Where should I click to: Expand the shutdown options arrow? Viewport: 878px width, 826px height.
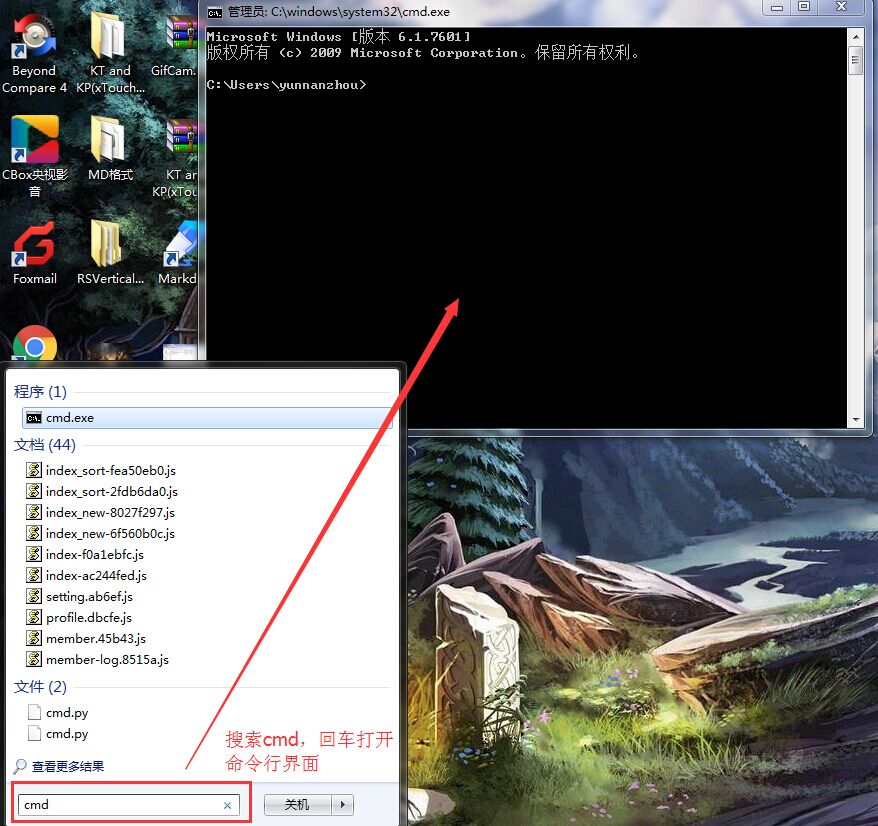click(343, 805)
